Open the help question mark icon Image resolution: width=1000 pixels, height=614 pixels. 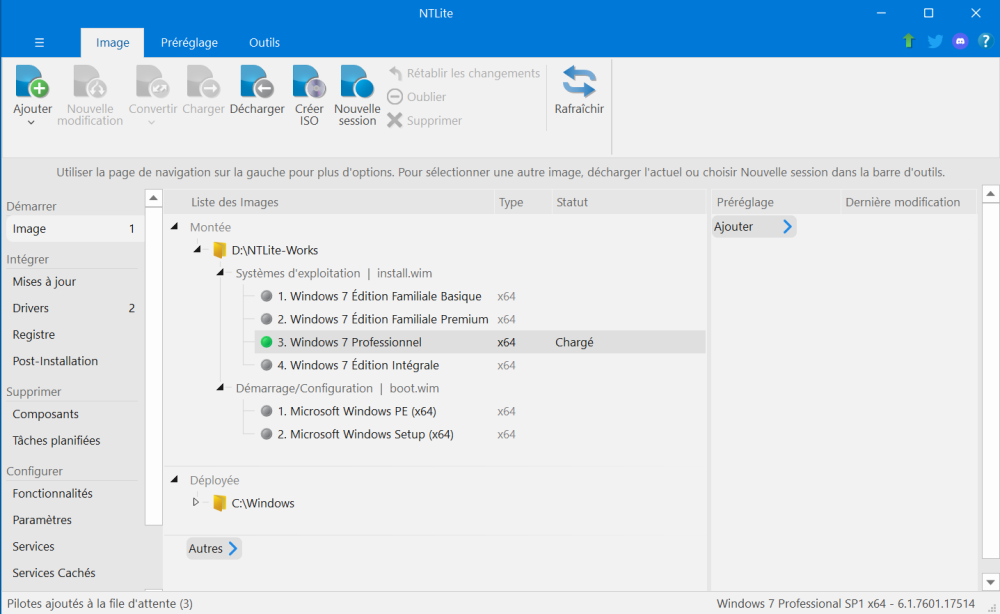pyautogui.click(x=985, y=42)
